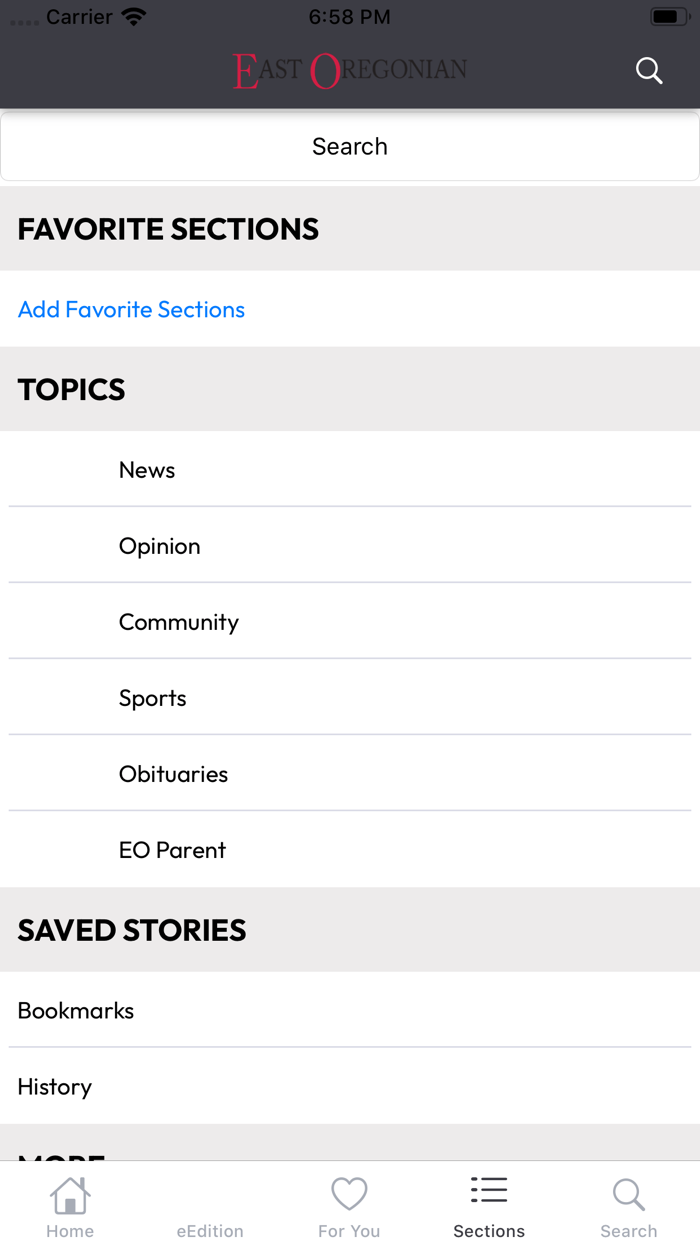Select the Community section
Viewport: 700px width, 1244px height.
click(x=178, y=621)
